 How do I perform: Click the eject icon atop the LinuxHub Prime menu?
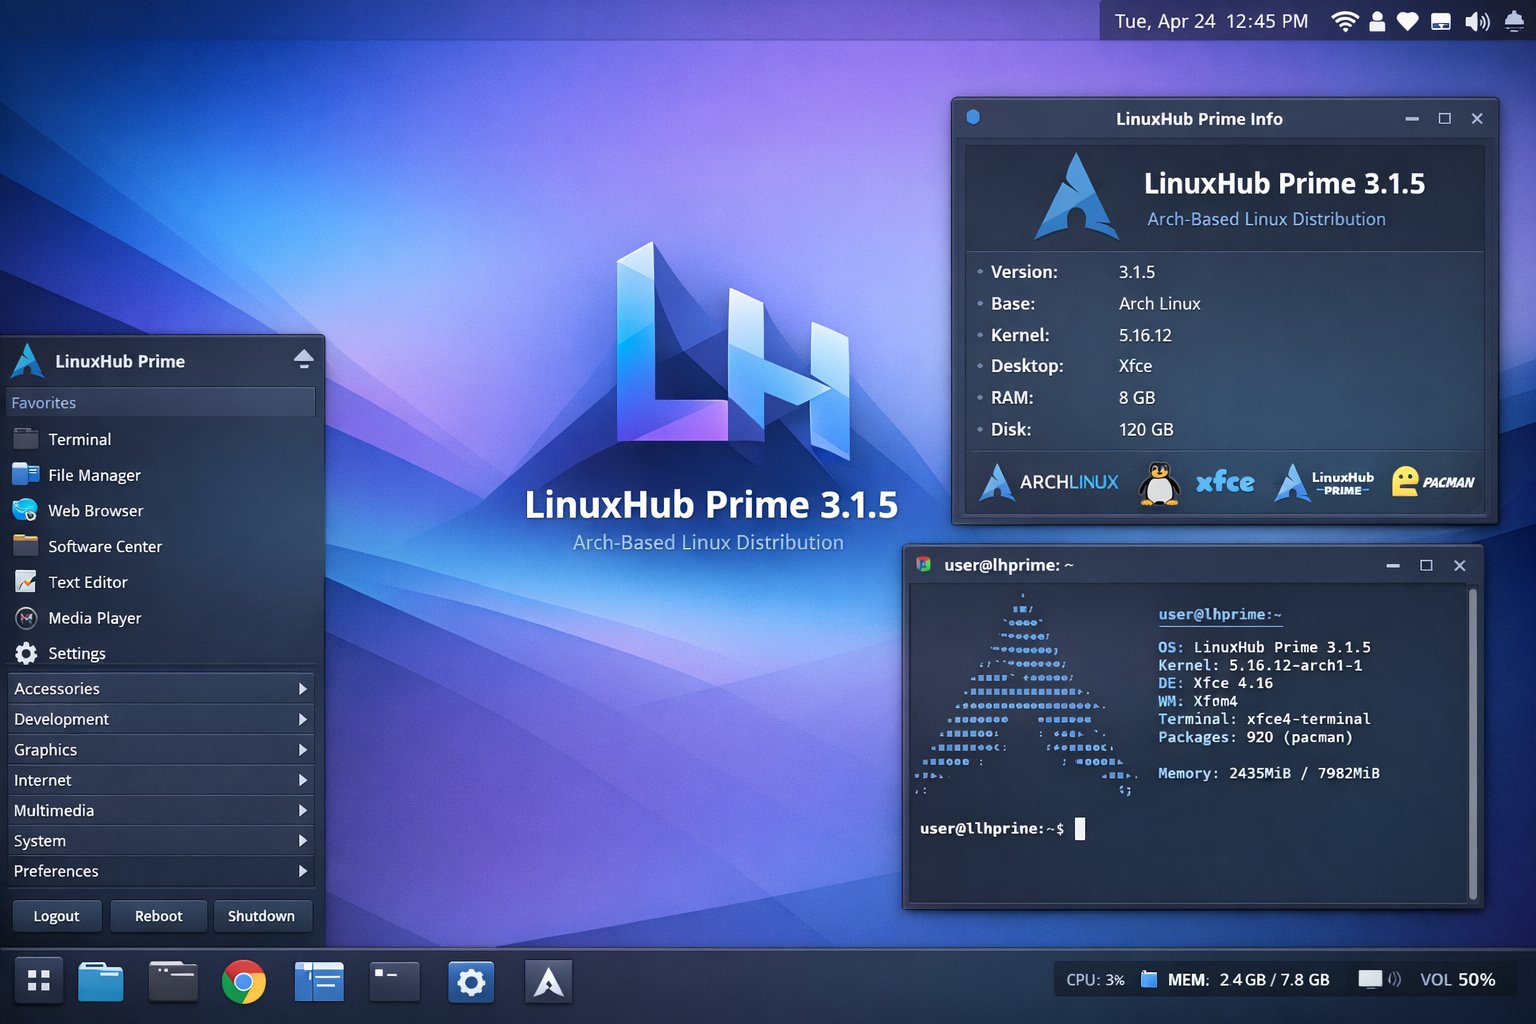point(303,359)
